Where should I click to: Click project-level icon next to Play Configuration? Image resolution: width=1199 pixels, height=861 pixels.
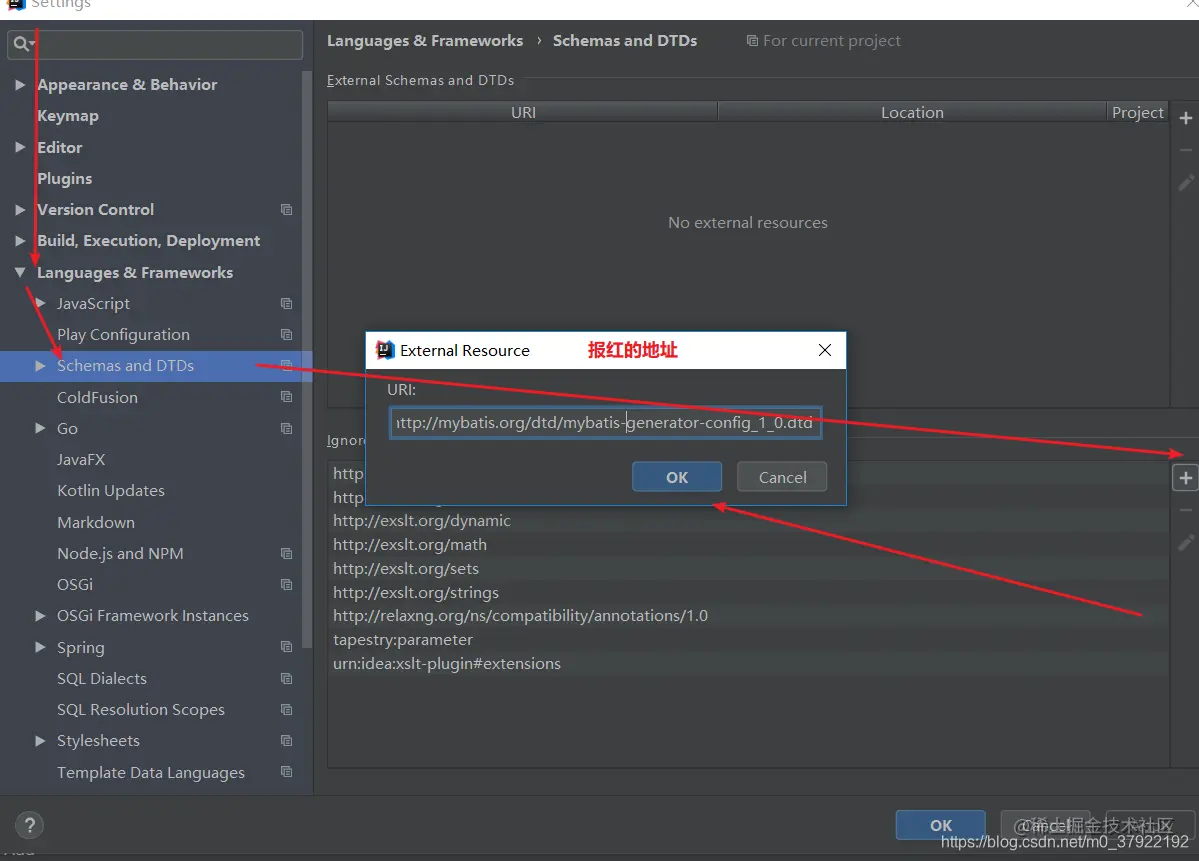click(286, 334)
